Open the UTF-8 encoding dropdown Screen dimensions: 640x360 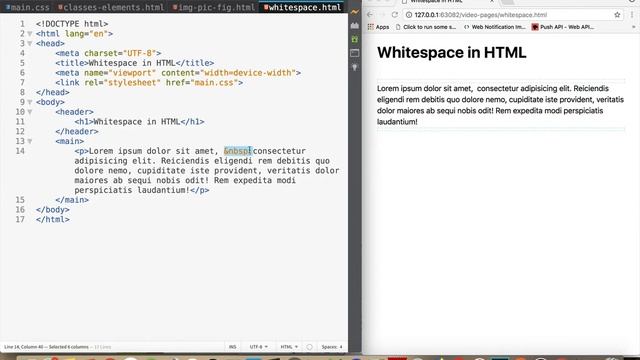tap(259, 347)
